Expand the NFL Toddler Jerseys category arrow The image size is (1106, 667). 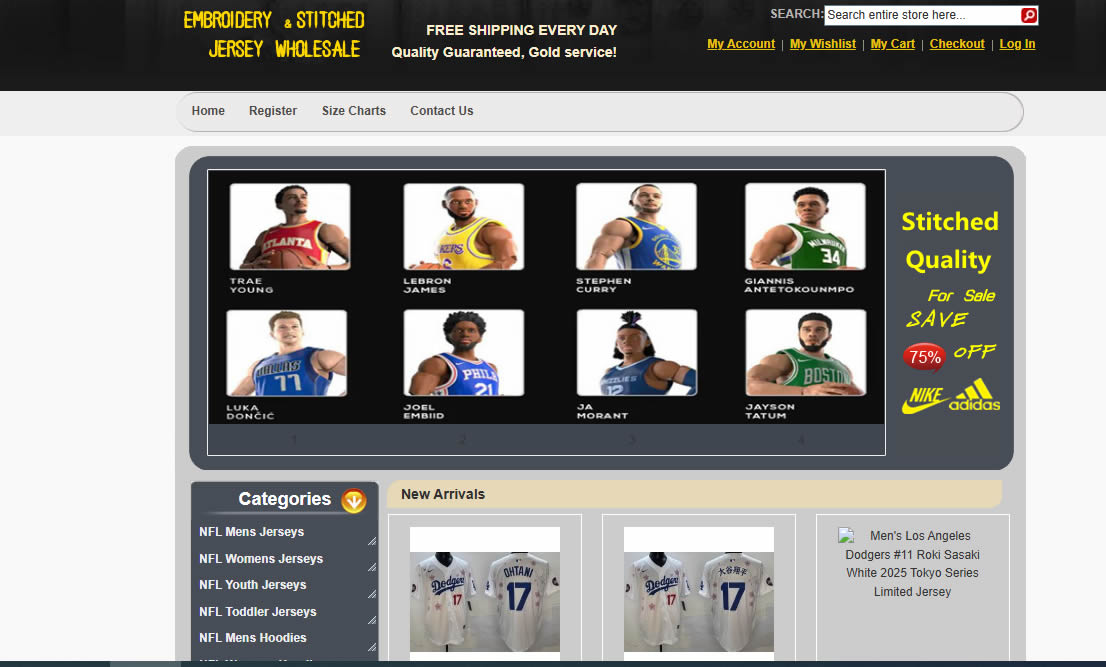coord(372,620)
